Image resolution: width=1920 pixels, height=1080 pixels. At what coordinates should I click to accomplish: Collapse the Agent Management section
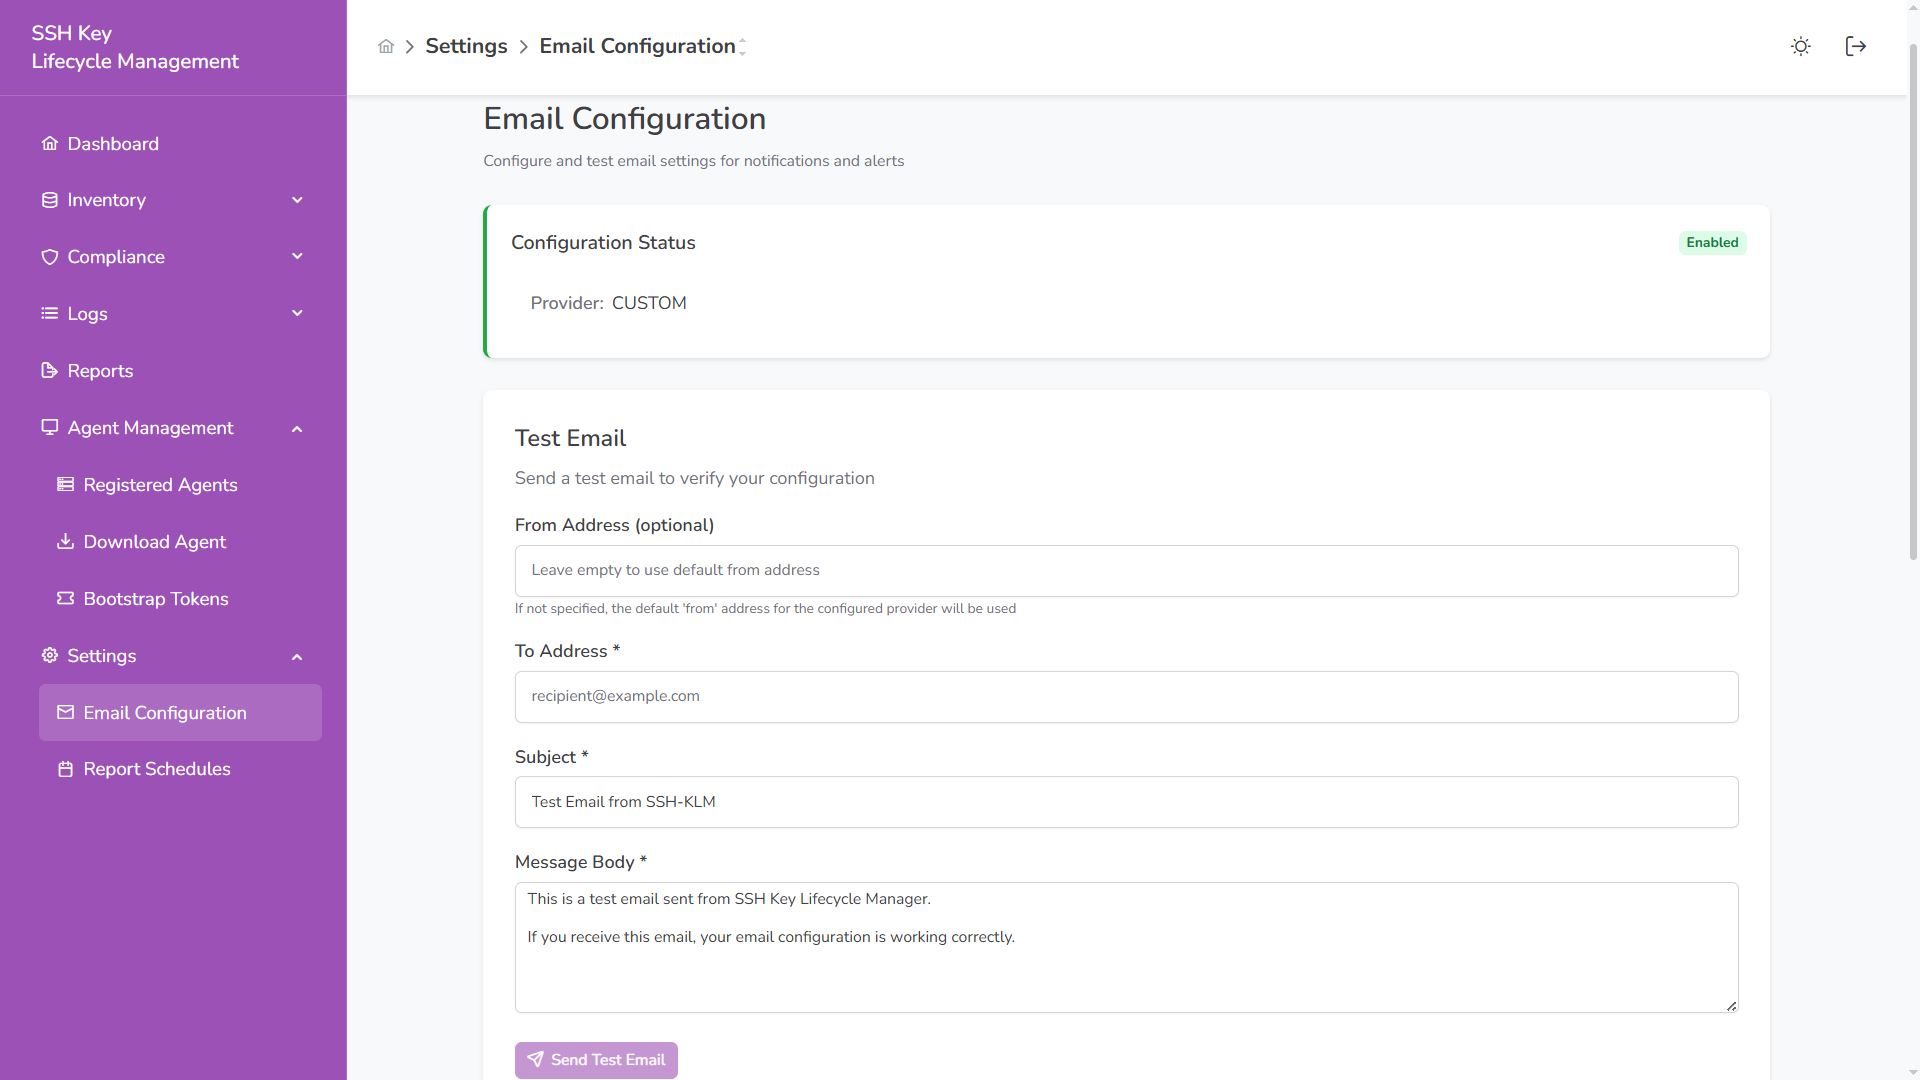(x=297, y=429)
